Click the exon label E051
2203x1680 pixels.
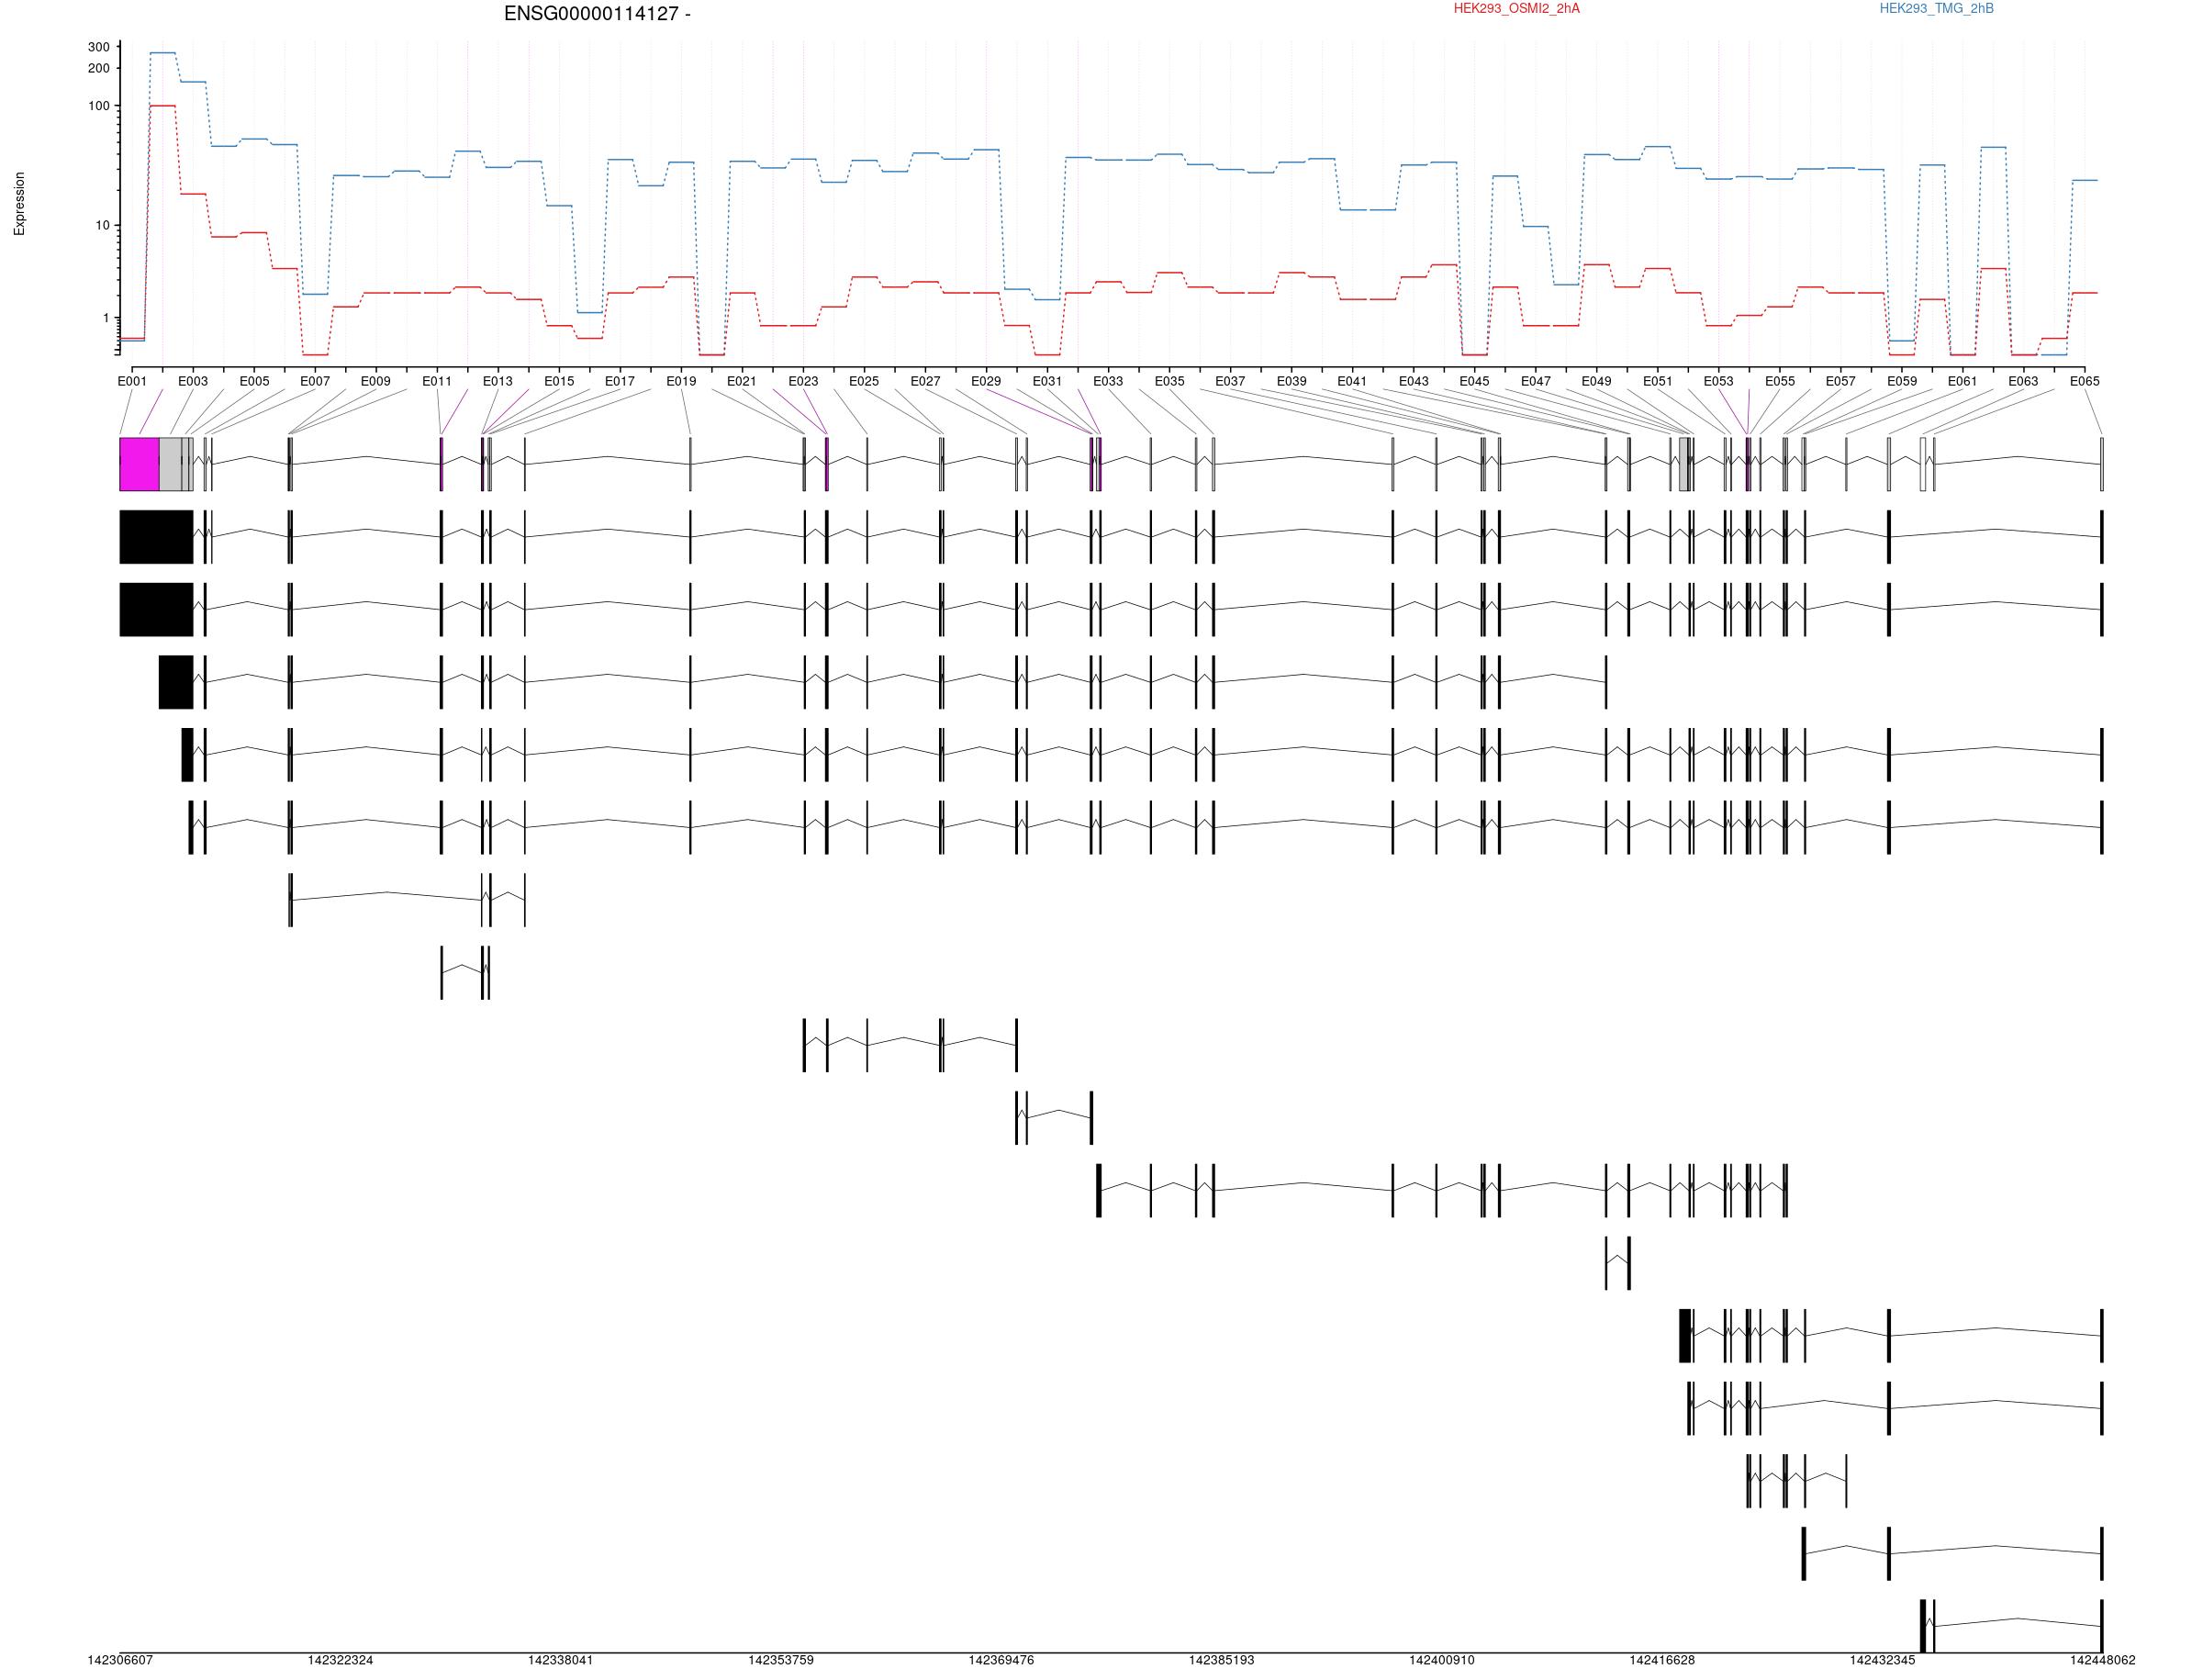pyautogui.click(x=1658, y=381)
